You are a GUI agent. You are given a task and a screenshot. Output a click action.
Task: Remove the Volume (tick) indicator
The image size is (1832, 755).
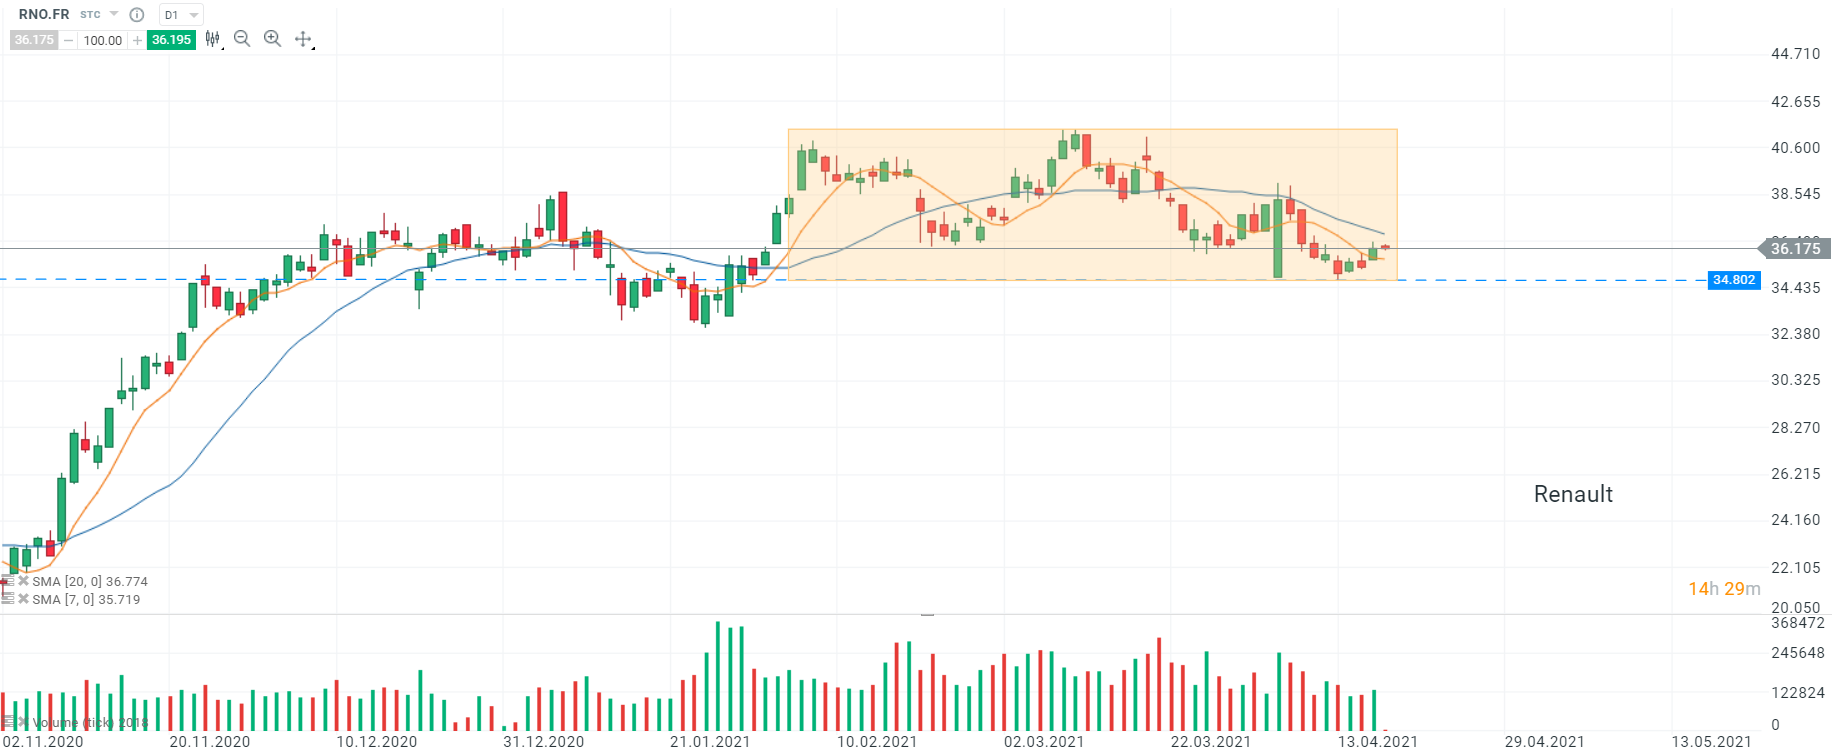pos(23,722)
